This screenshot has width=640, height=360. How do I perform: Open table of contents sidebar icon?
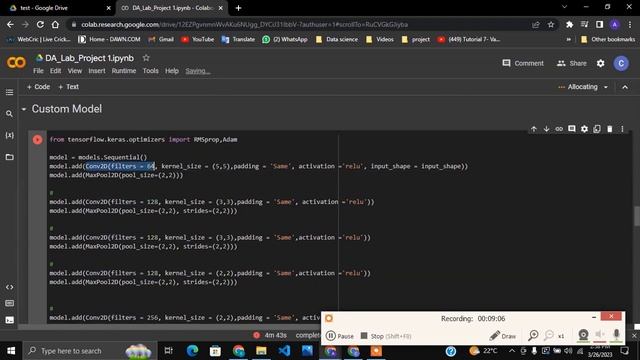point(9,92)
